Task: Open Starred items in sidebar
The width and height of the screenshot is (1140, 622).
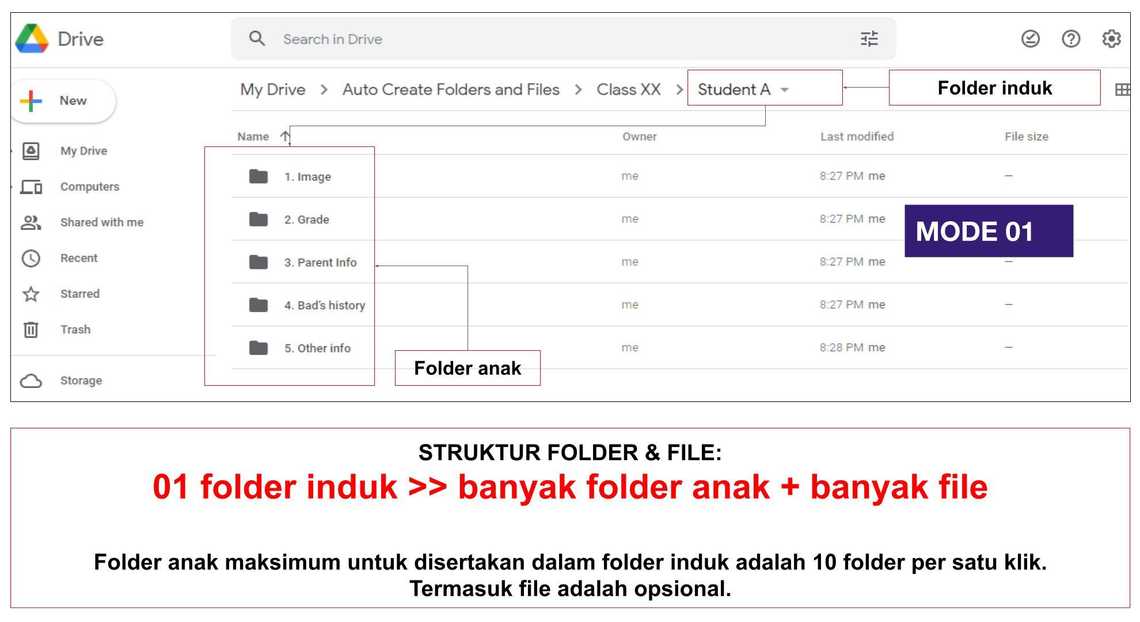Action: pyautogui.click(x=79, y=294)
